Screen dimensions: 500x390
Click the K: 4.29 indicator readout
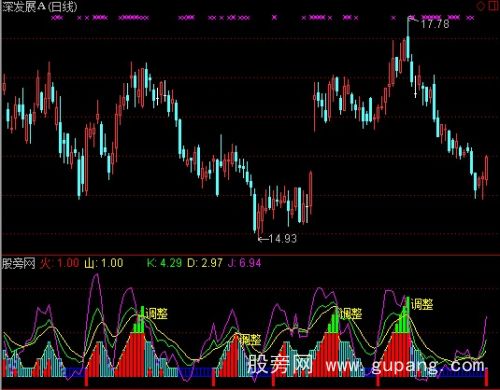click(x=164, y=263)
